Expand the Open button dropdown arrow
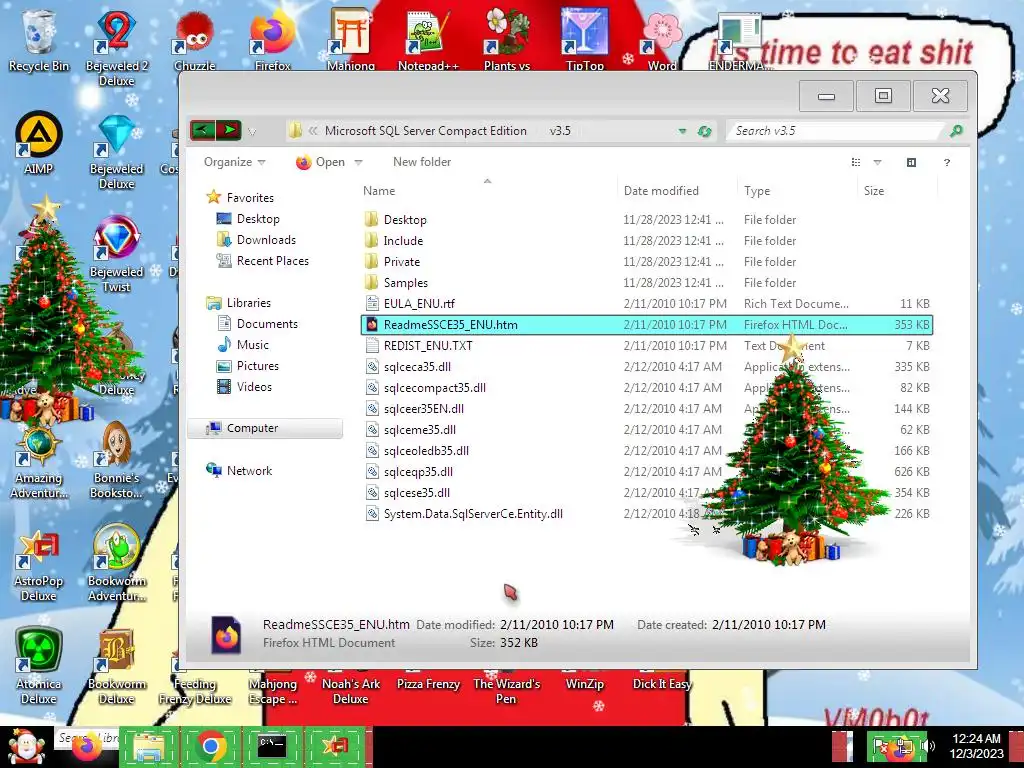This screenshot has width=1024, height=768. [358, 162]
